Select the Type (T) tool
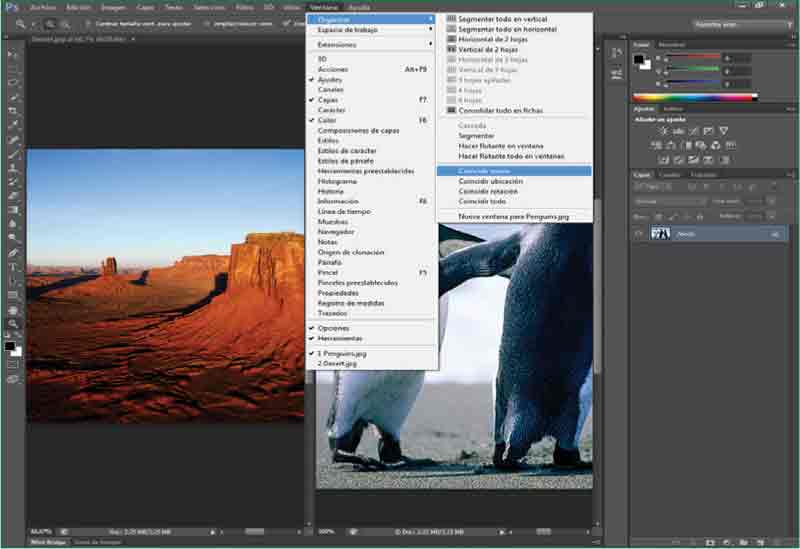 pyautogui.click(x=13, y=267)
